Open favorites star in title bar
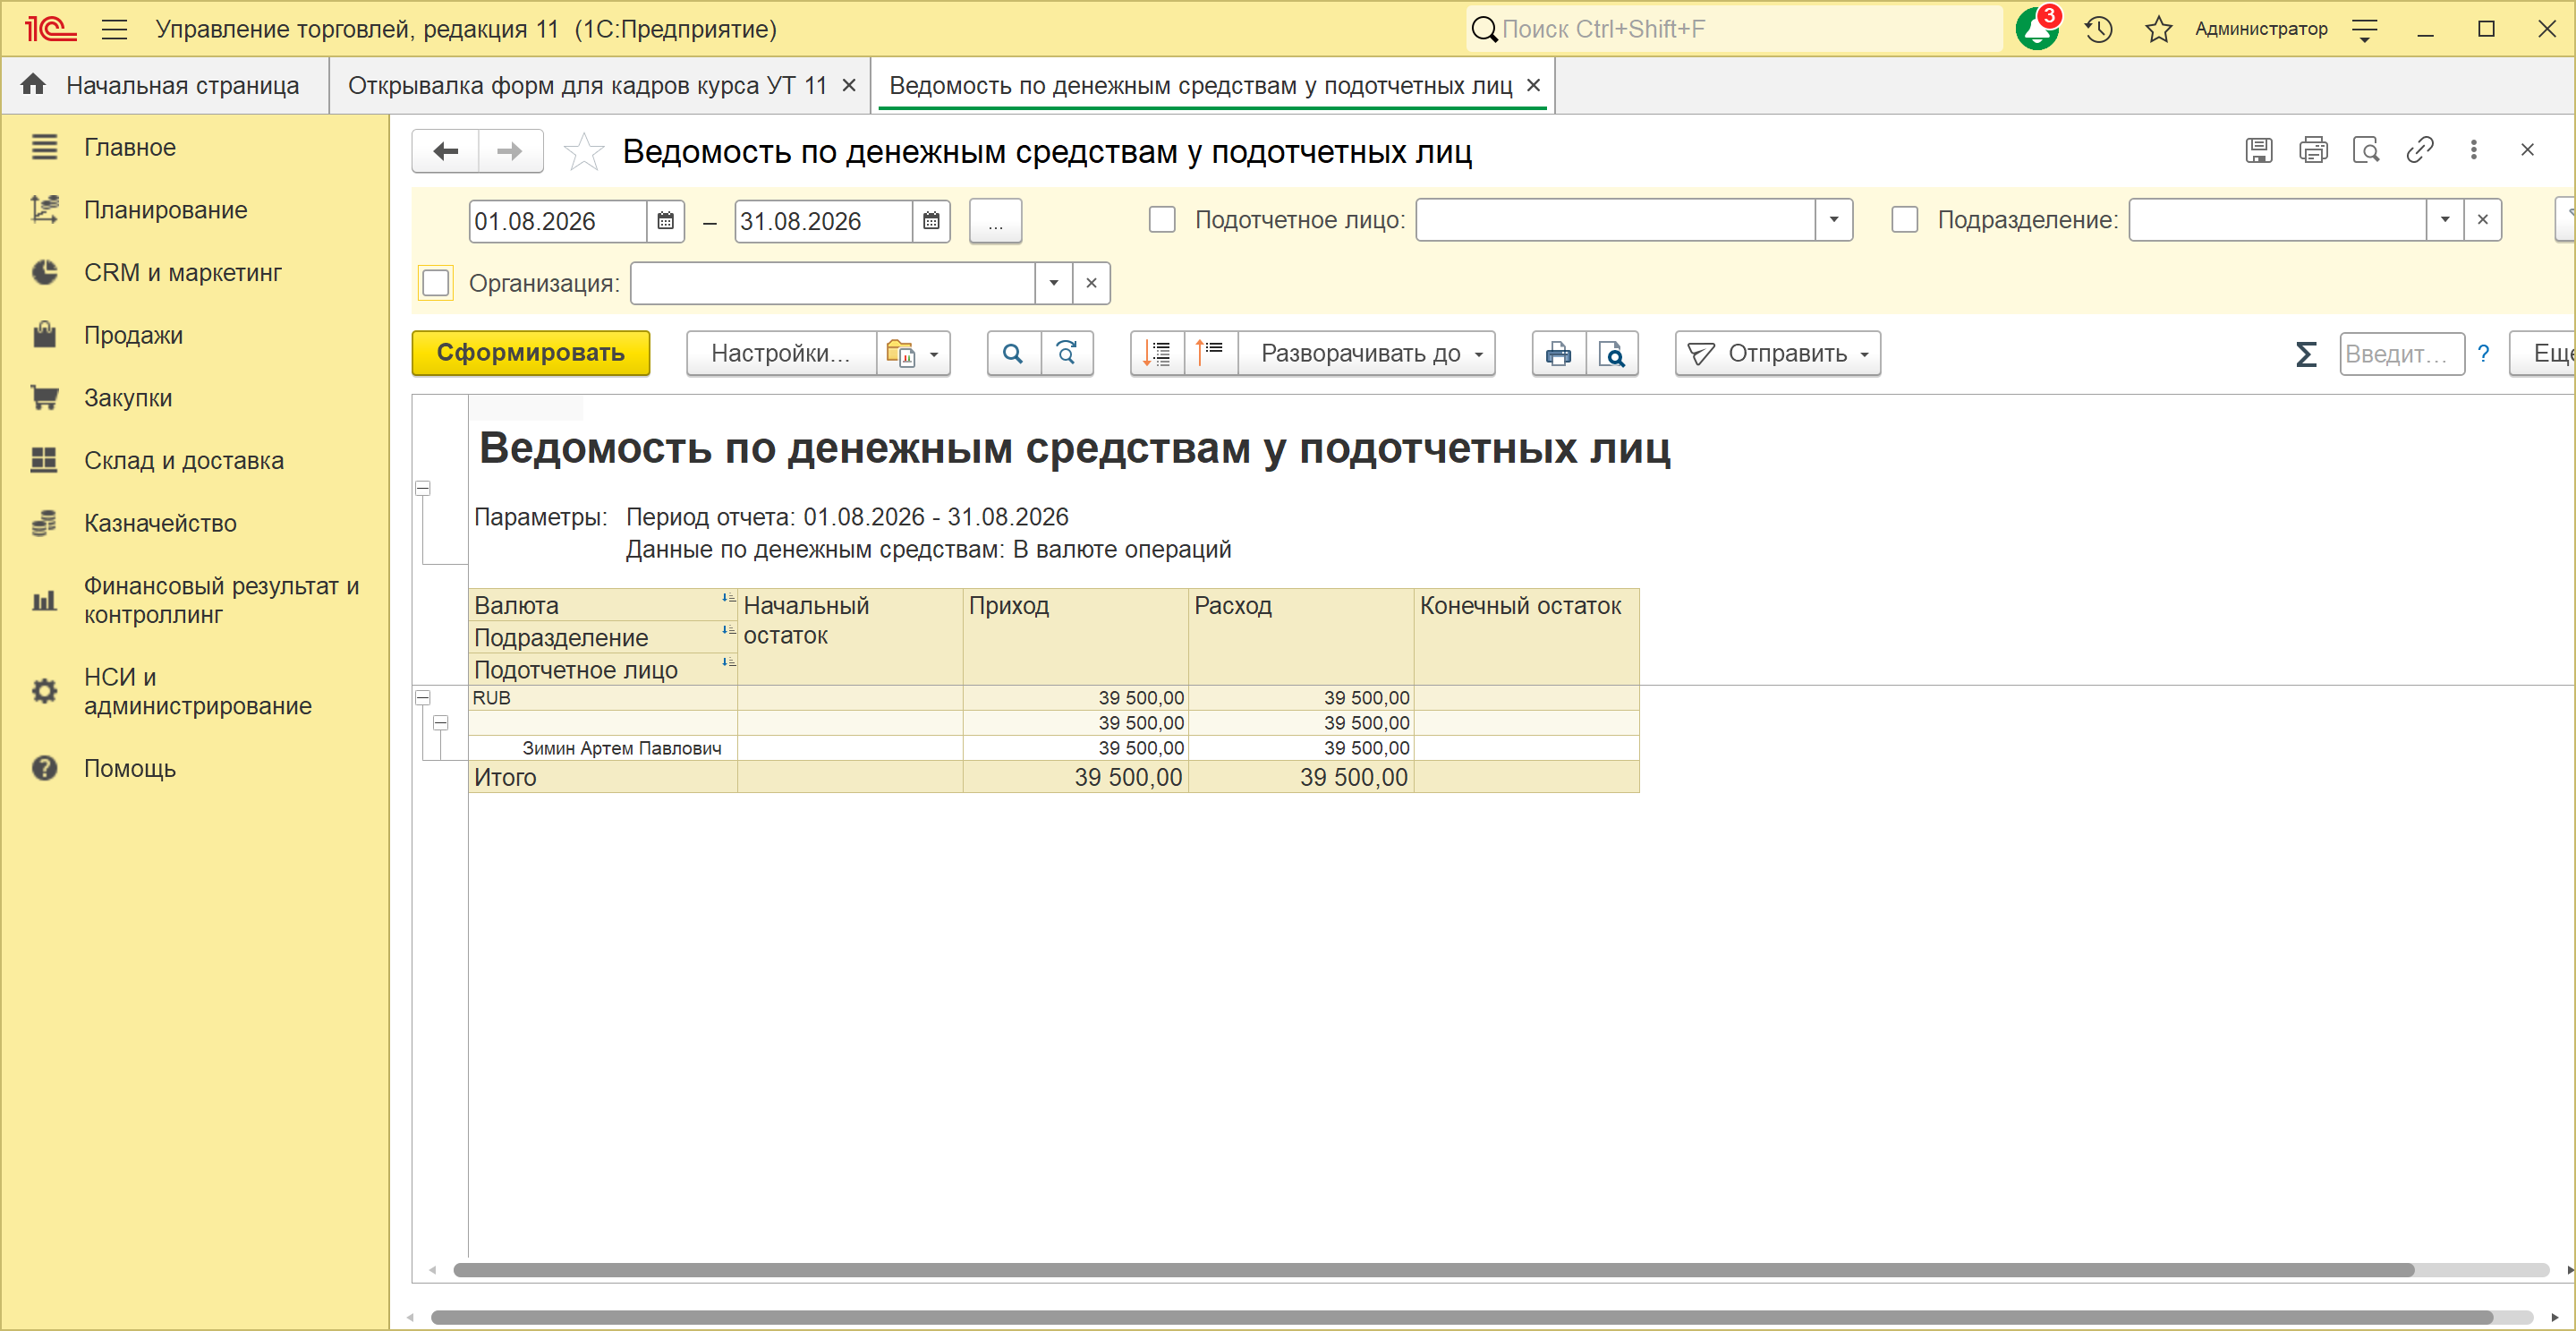The image size is (2576, 1331). [2158, 29]
